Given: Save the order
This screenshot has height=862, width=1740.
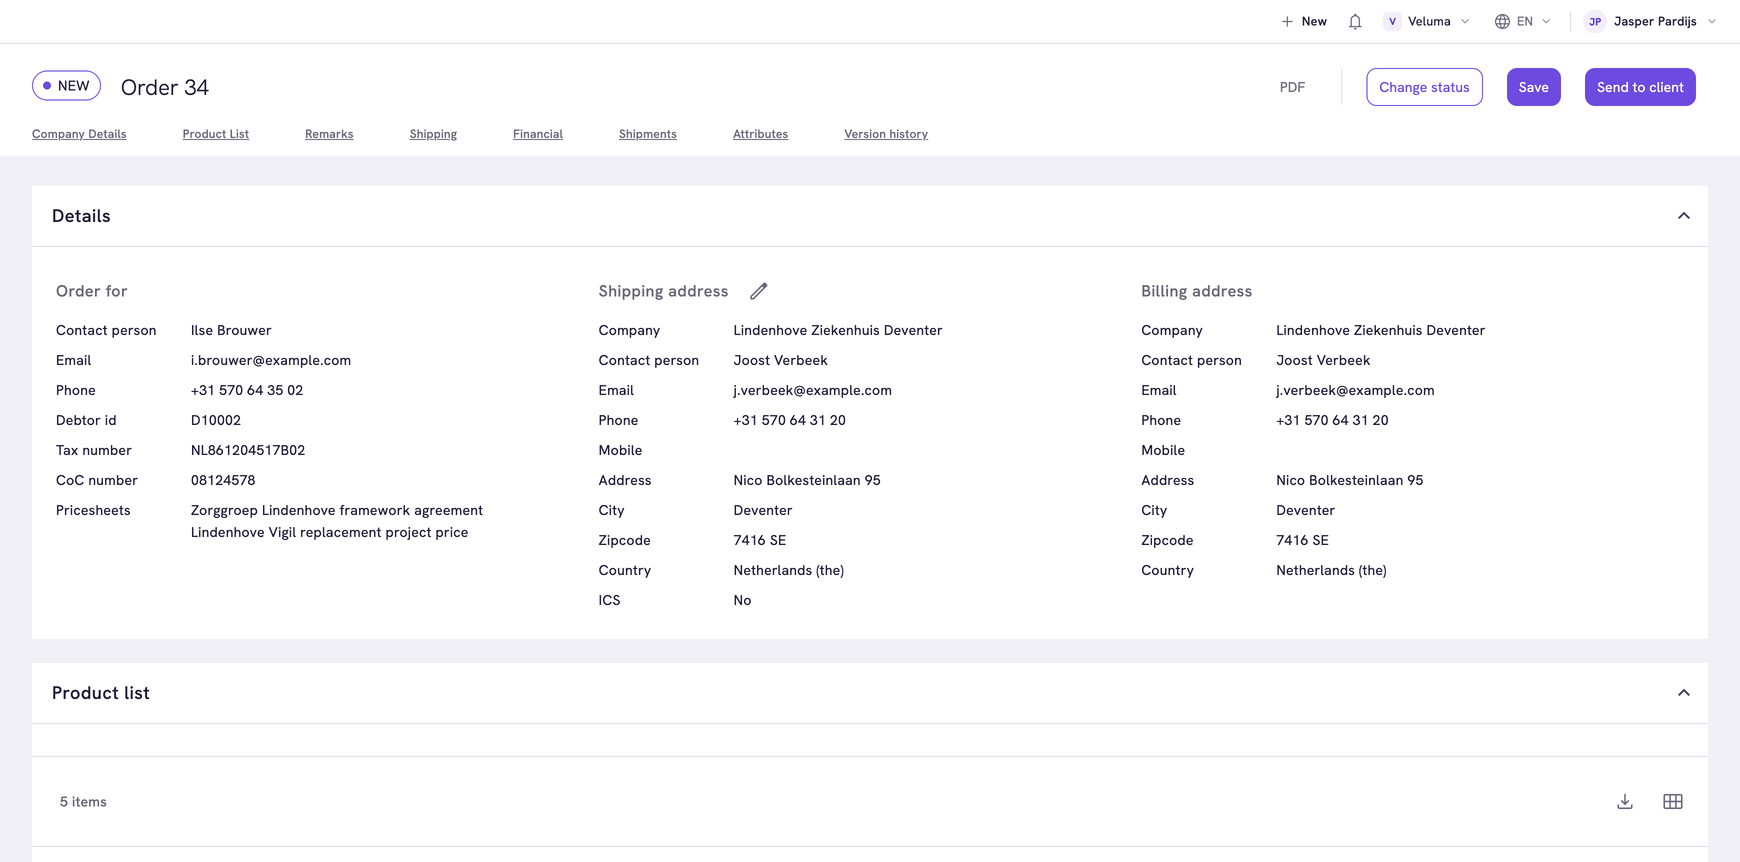Looking at the screenshot, I should pos(1533,87).
